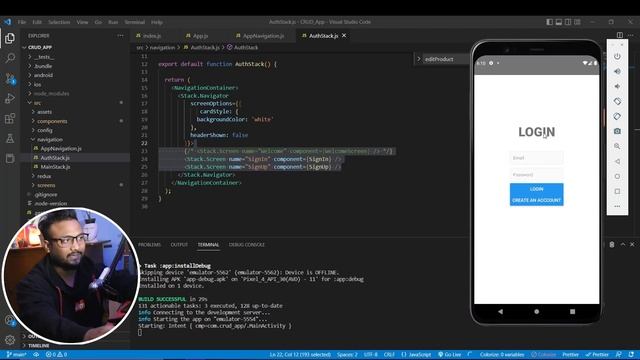This screenshot has height=360, width=640.
Task: Tap Android home navigation button on phone
Action: (x=536, y=311)
